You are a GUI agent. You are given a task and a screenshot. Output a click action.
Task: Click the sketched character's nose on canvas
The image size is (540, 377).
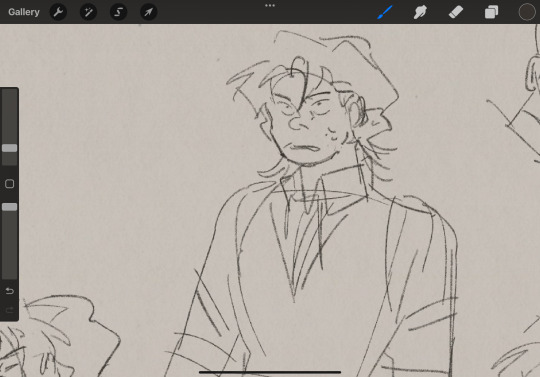point(297,124)
